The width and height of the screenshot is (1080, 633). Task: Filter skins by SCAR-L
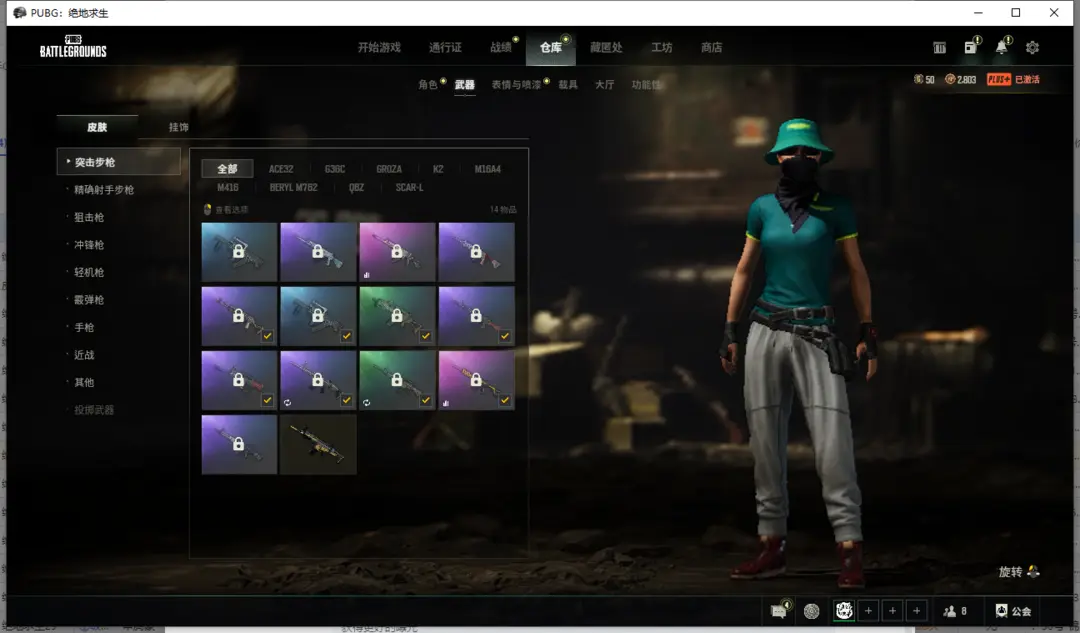409,187
